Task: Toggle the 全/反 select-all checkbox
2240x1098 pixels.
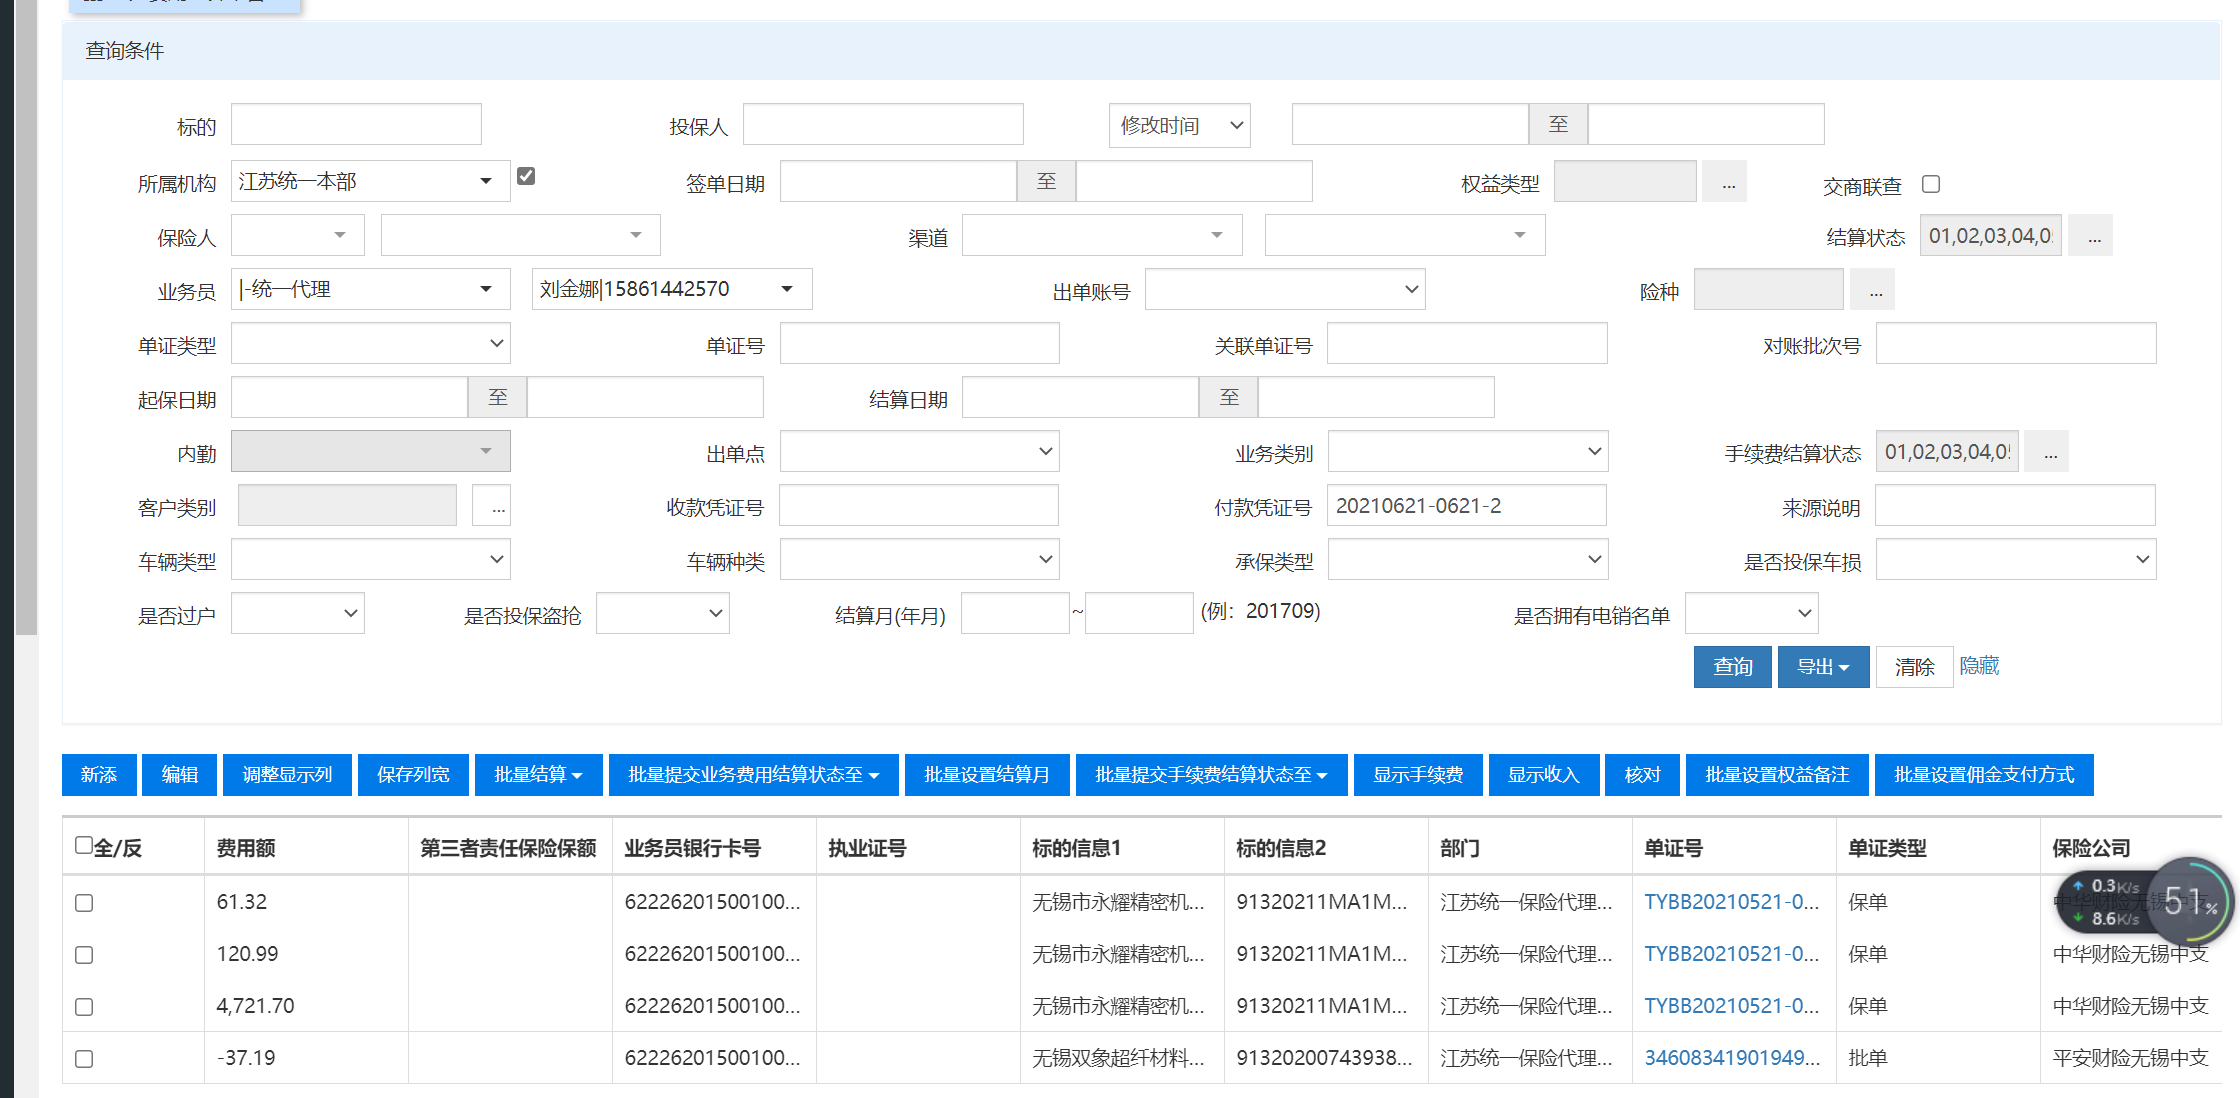Action: tap(84, 846)
